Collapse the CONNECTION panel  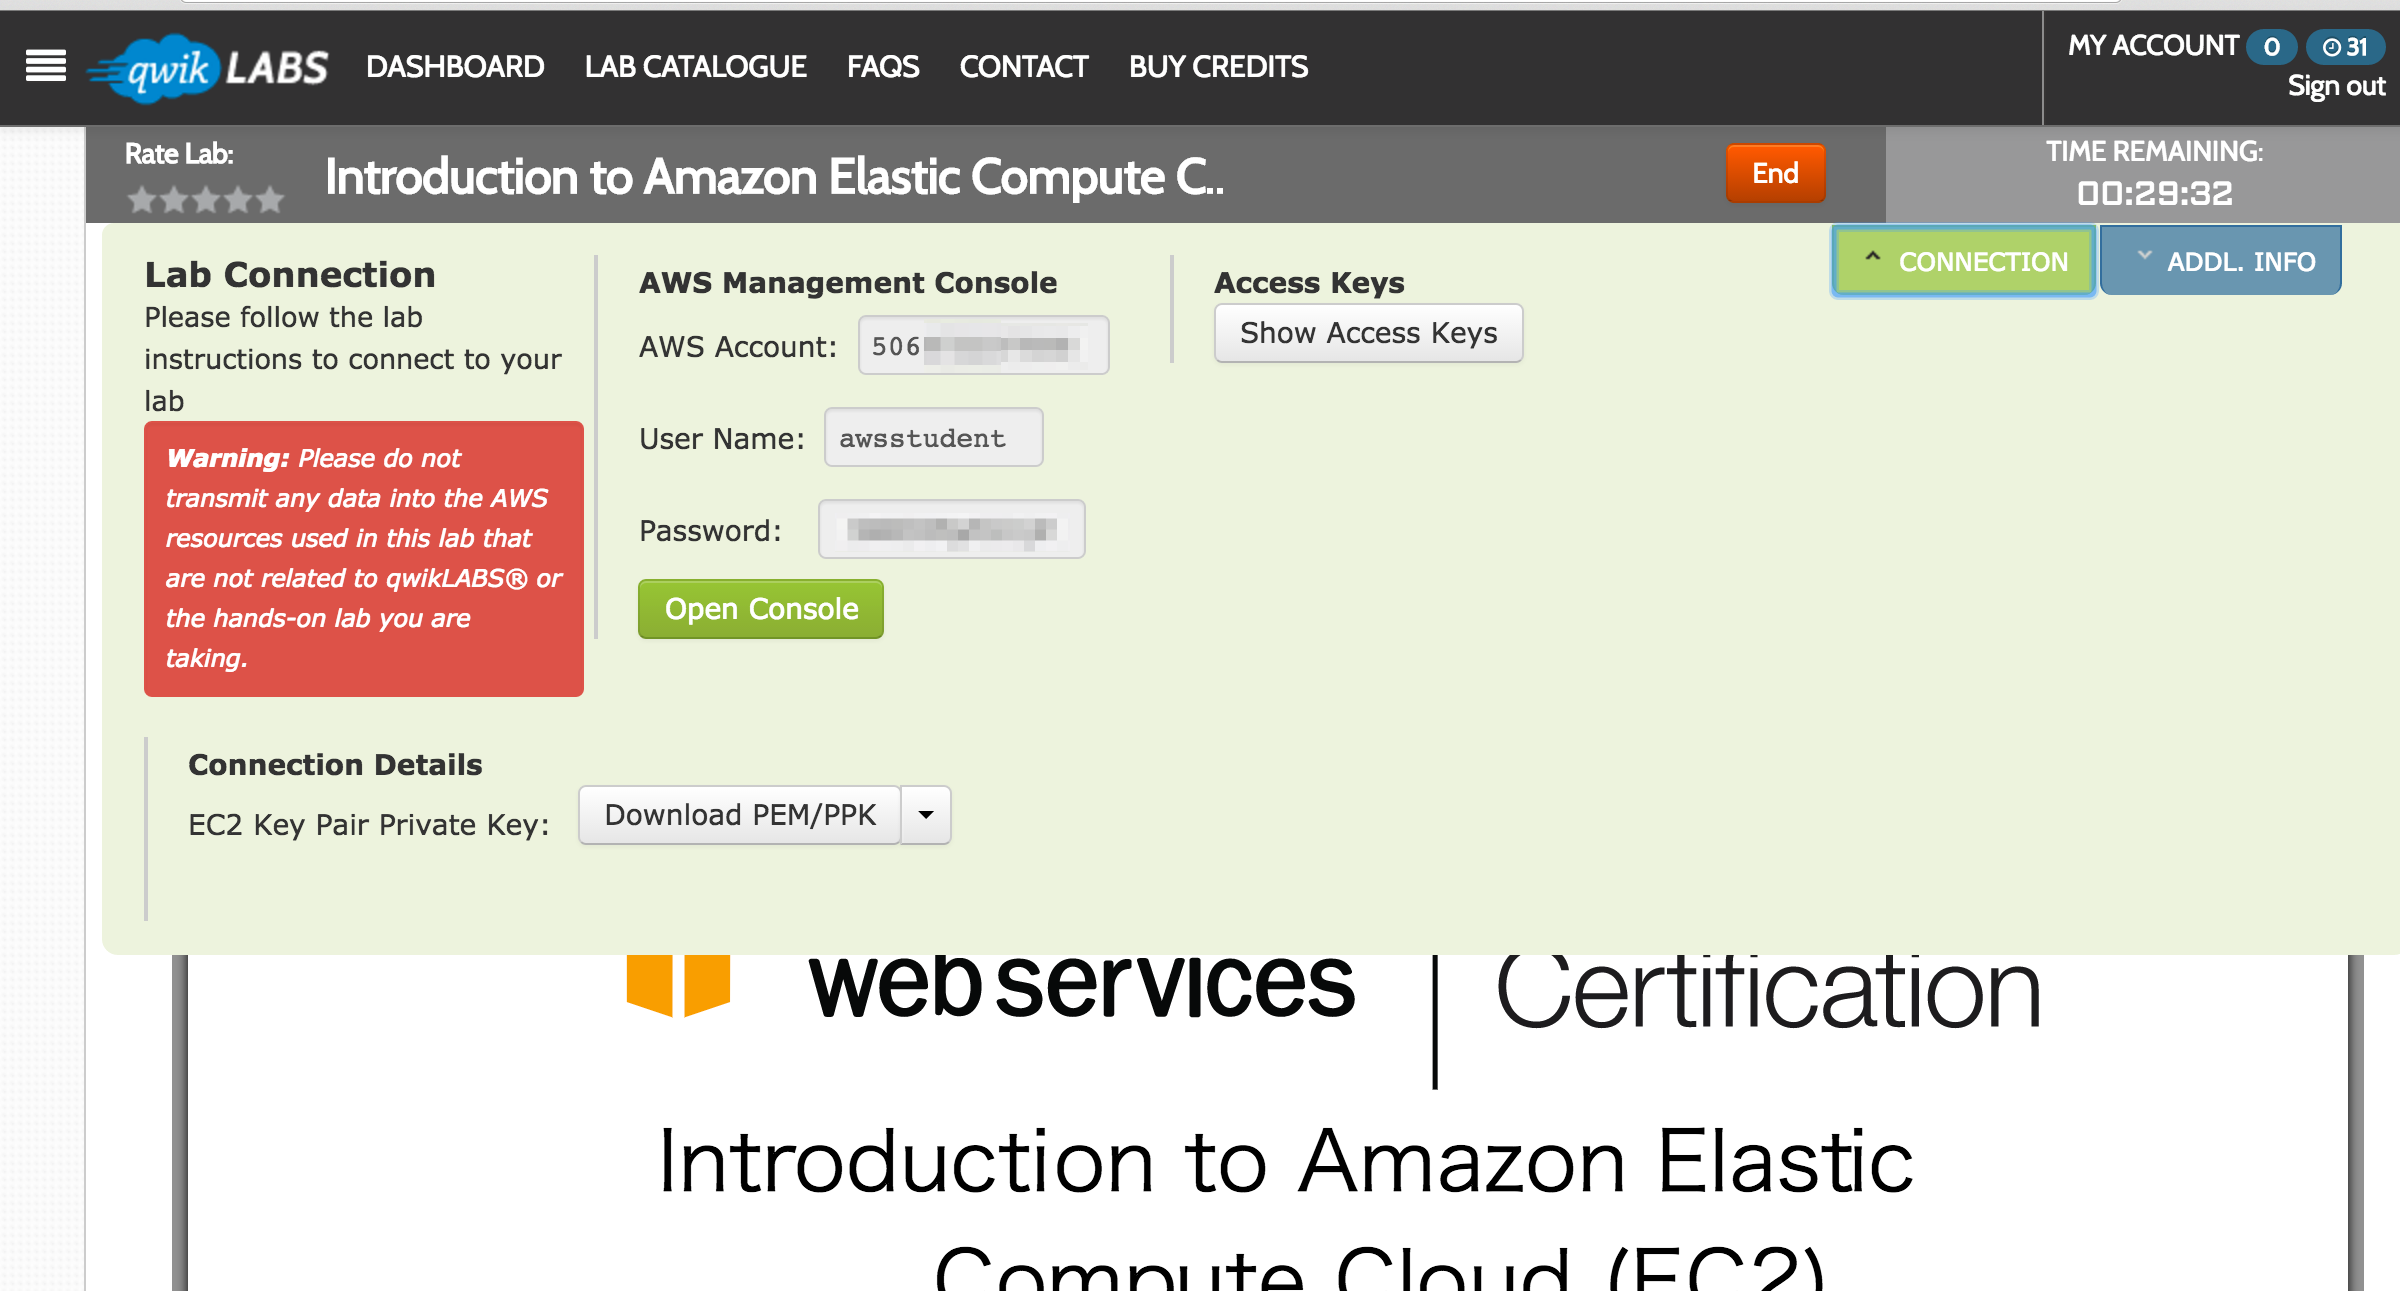tap(1963, 261)
